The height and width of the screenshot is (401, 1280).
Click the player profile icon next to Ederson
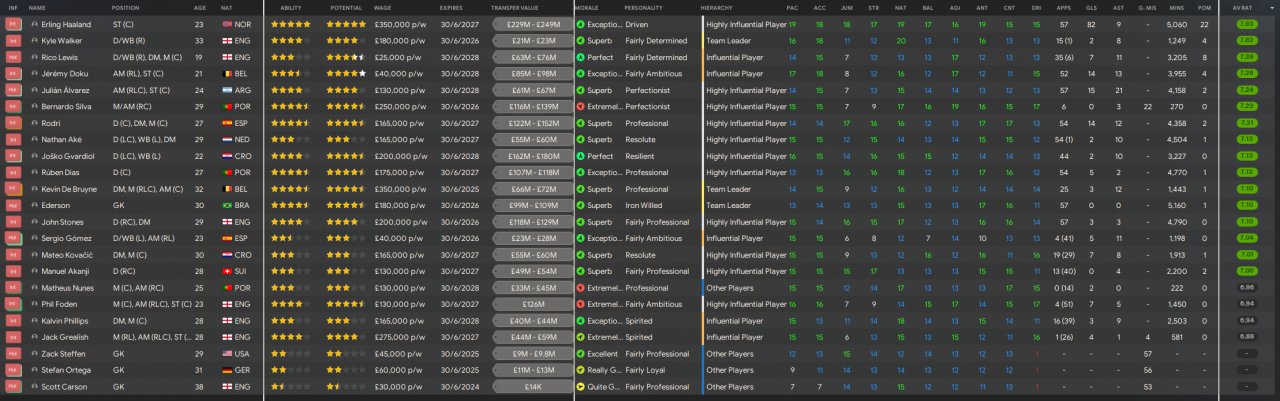34,205
